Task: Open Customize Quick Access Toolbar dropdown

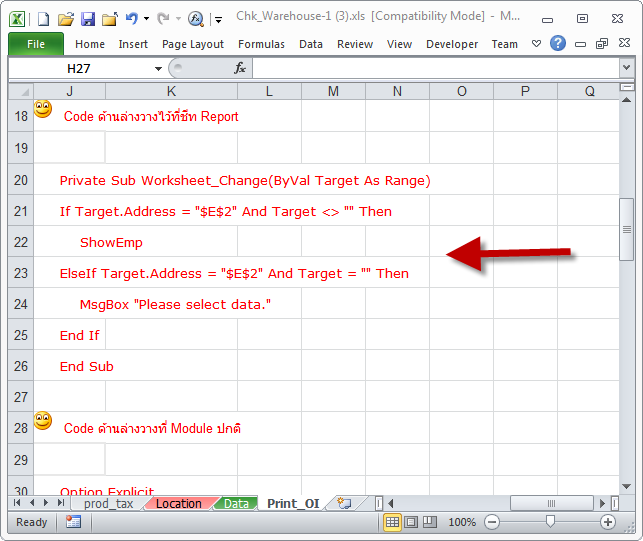Action: coord(218,18)
